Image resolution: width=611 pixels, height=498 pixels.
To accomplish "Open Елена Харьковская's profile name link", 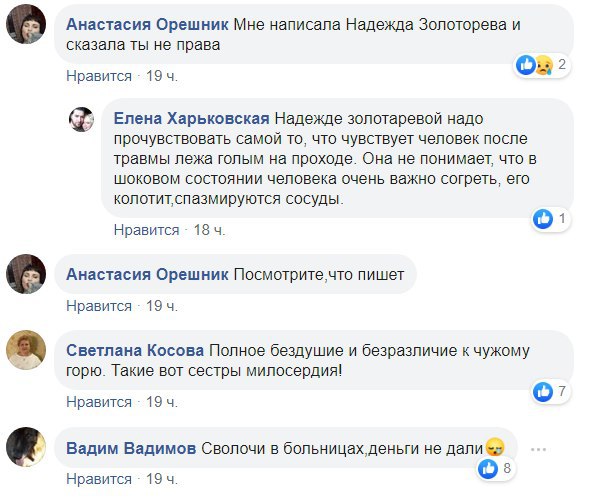I will point(191,116).
